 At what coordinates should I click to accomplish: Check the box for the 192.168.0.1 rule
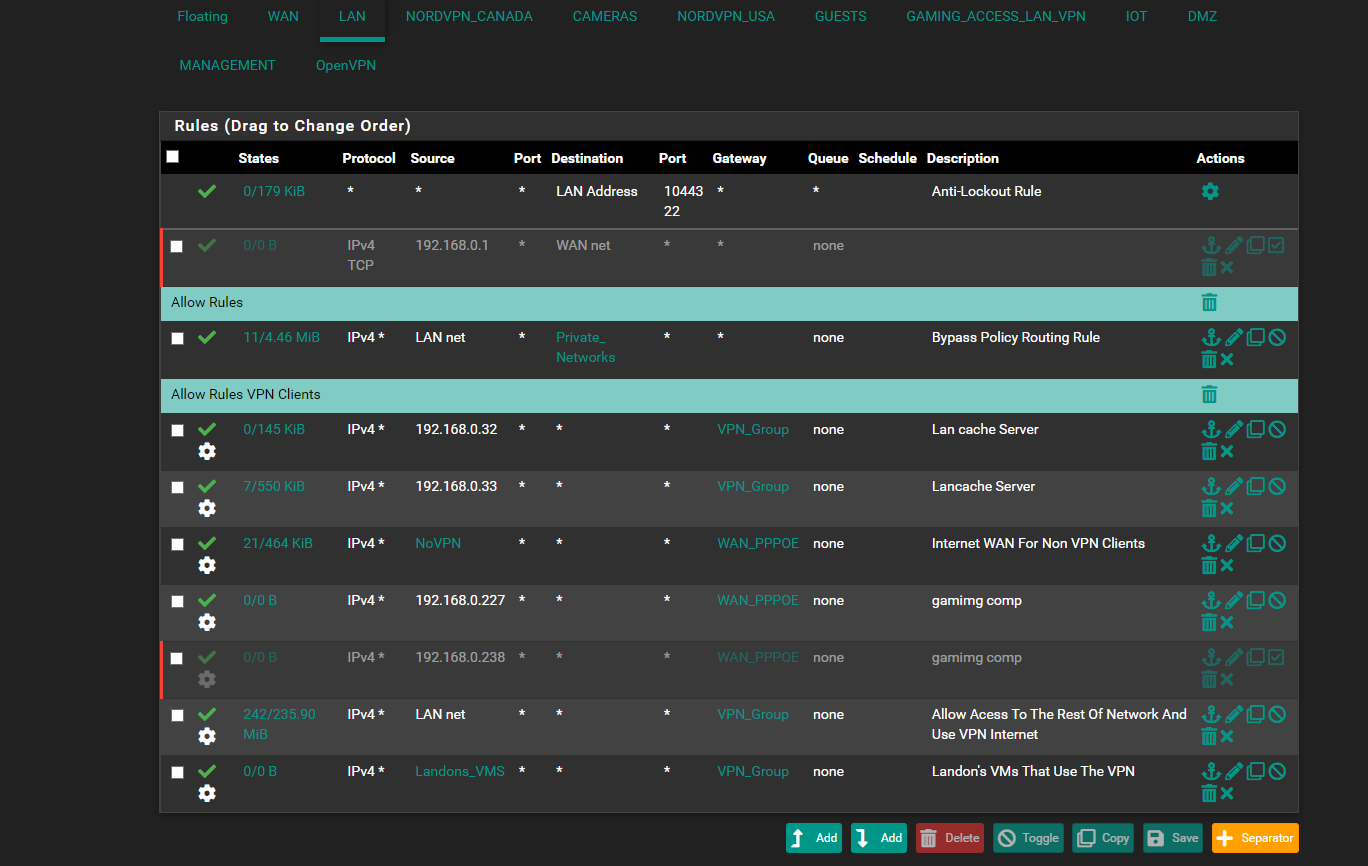point(177,246)
